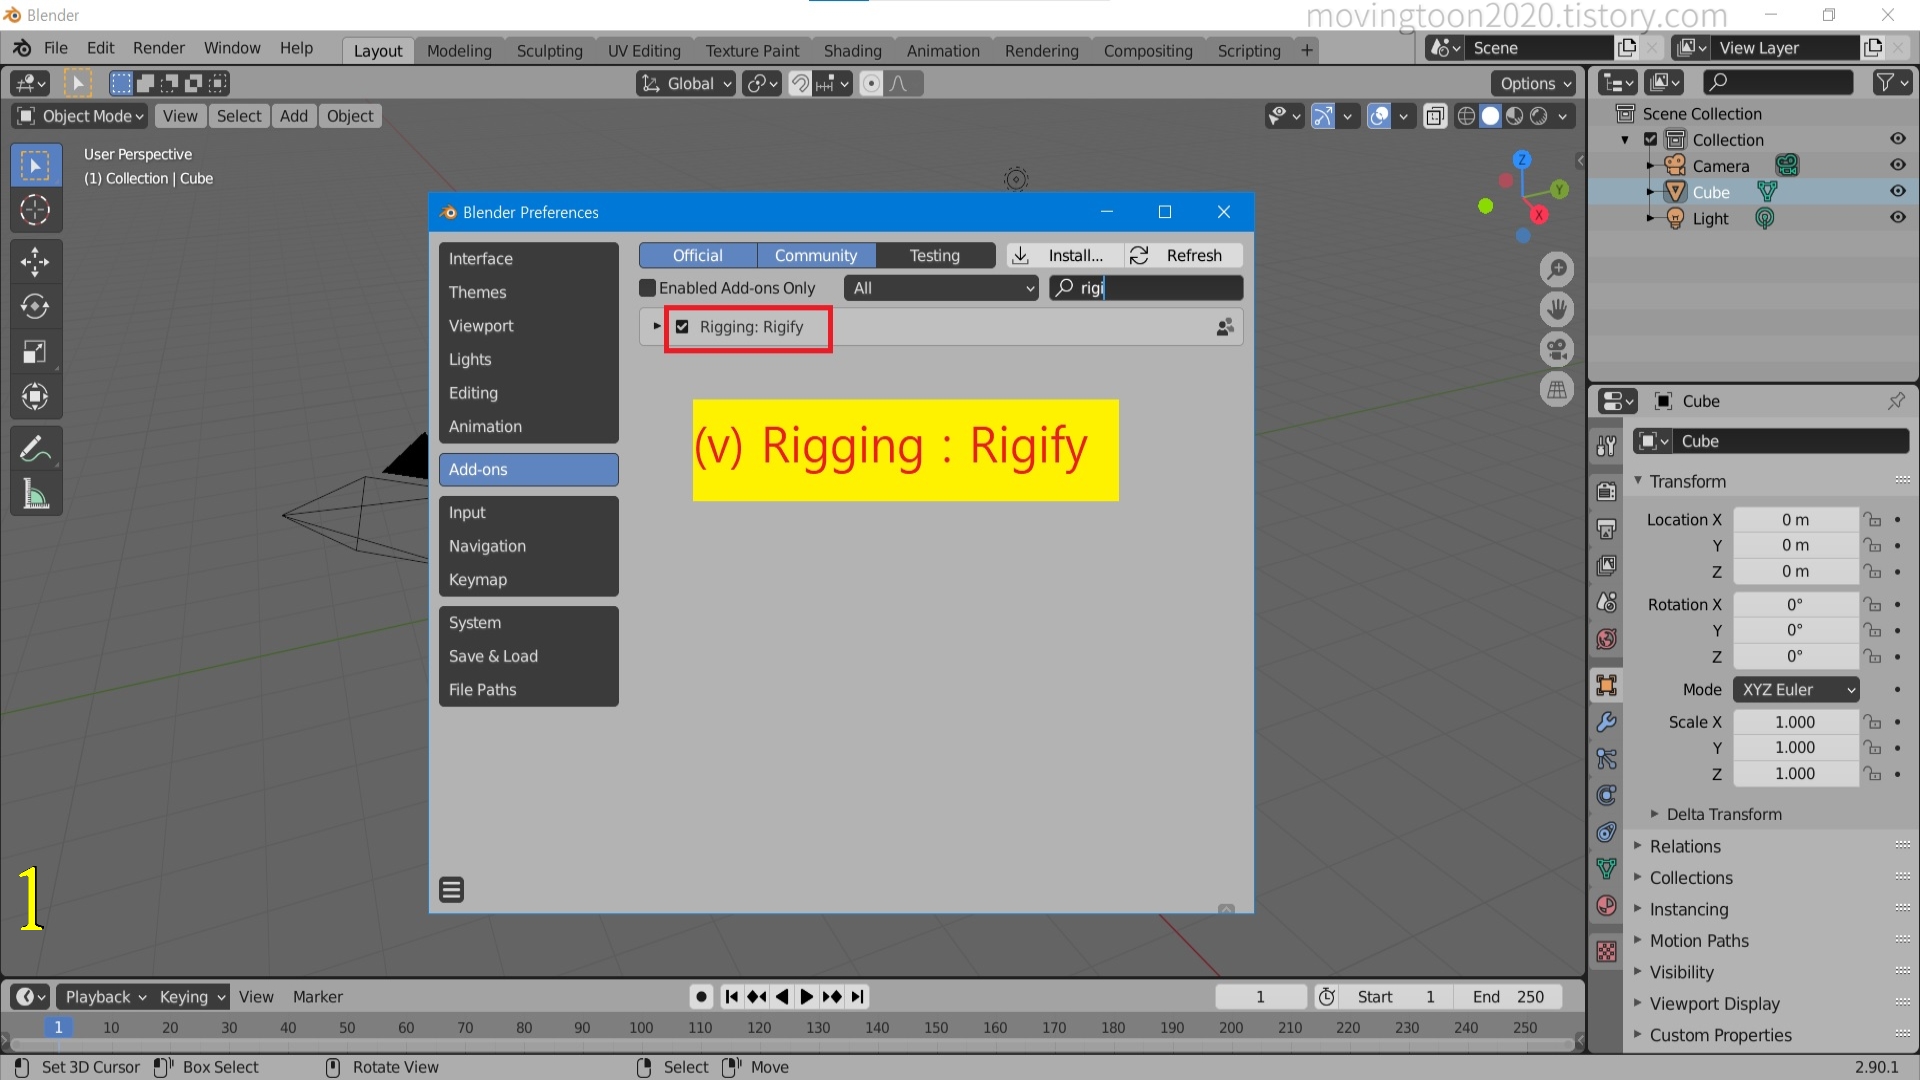Uncheck the Rigging: Rigify add-on checkbox

click(x=682, y=327)
